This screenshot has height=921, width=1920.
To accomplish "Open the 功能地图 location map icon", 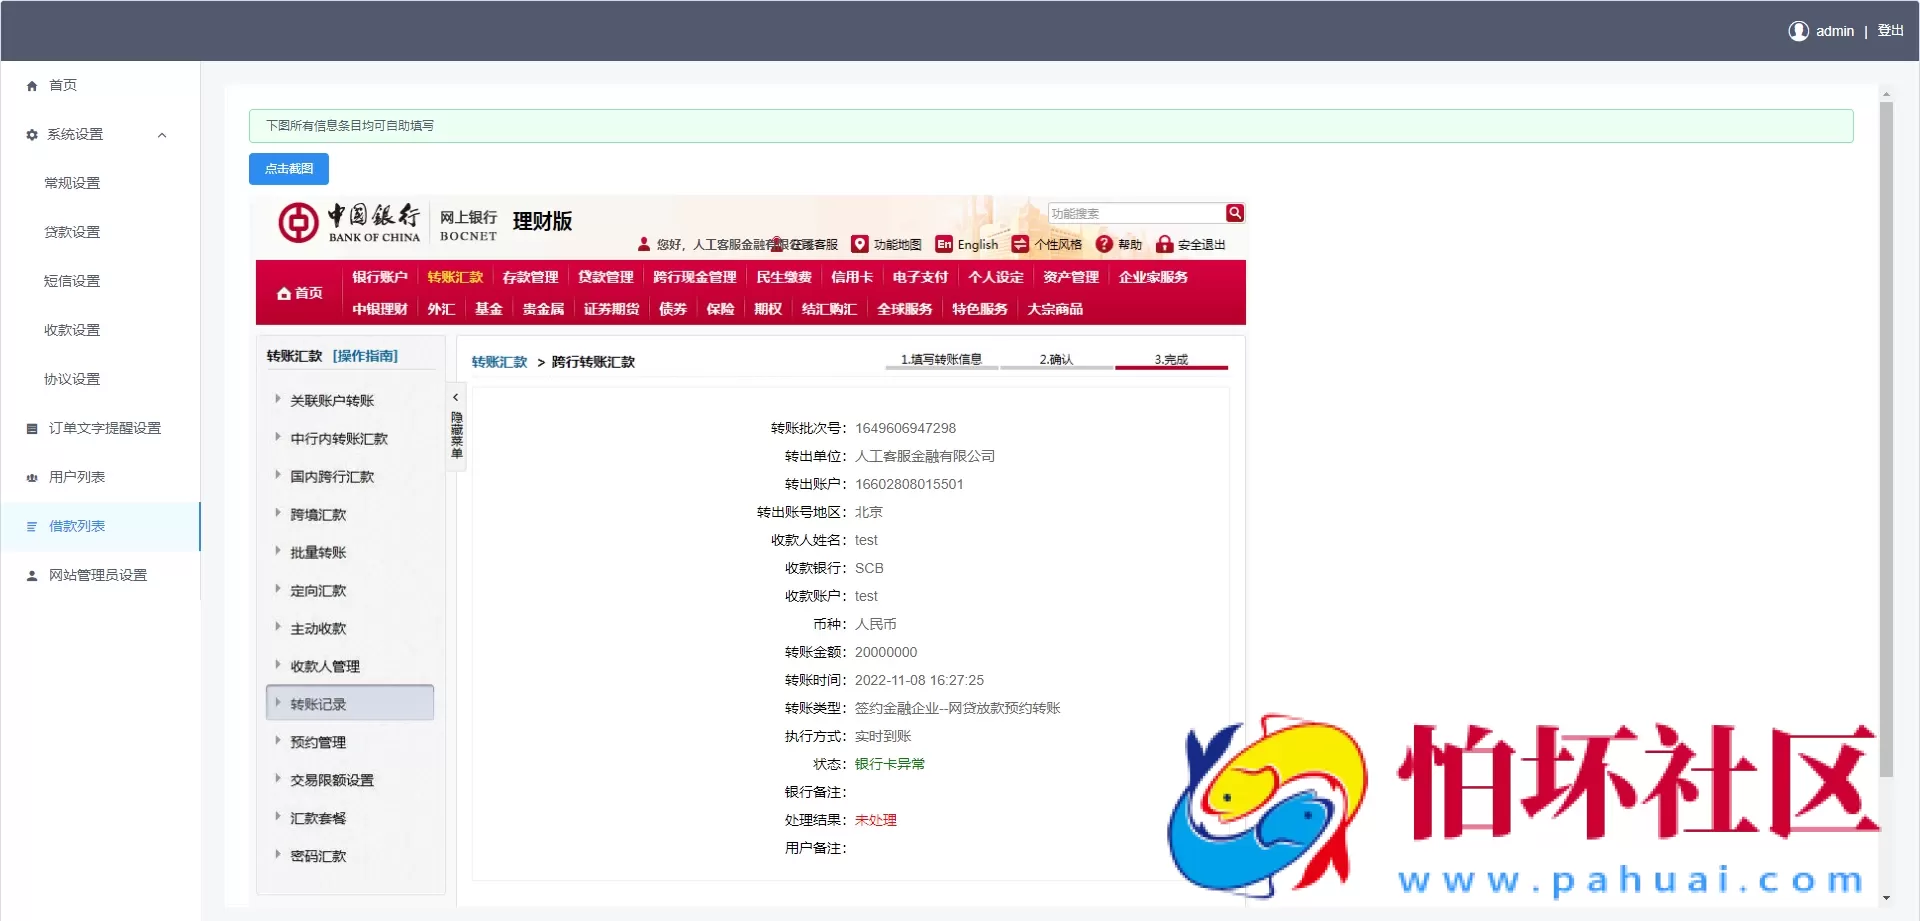I will tap(860, 243).
